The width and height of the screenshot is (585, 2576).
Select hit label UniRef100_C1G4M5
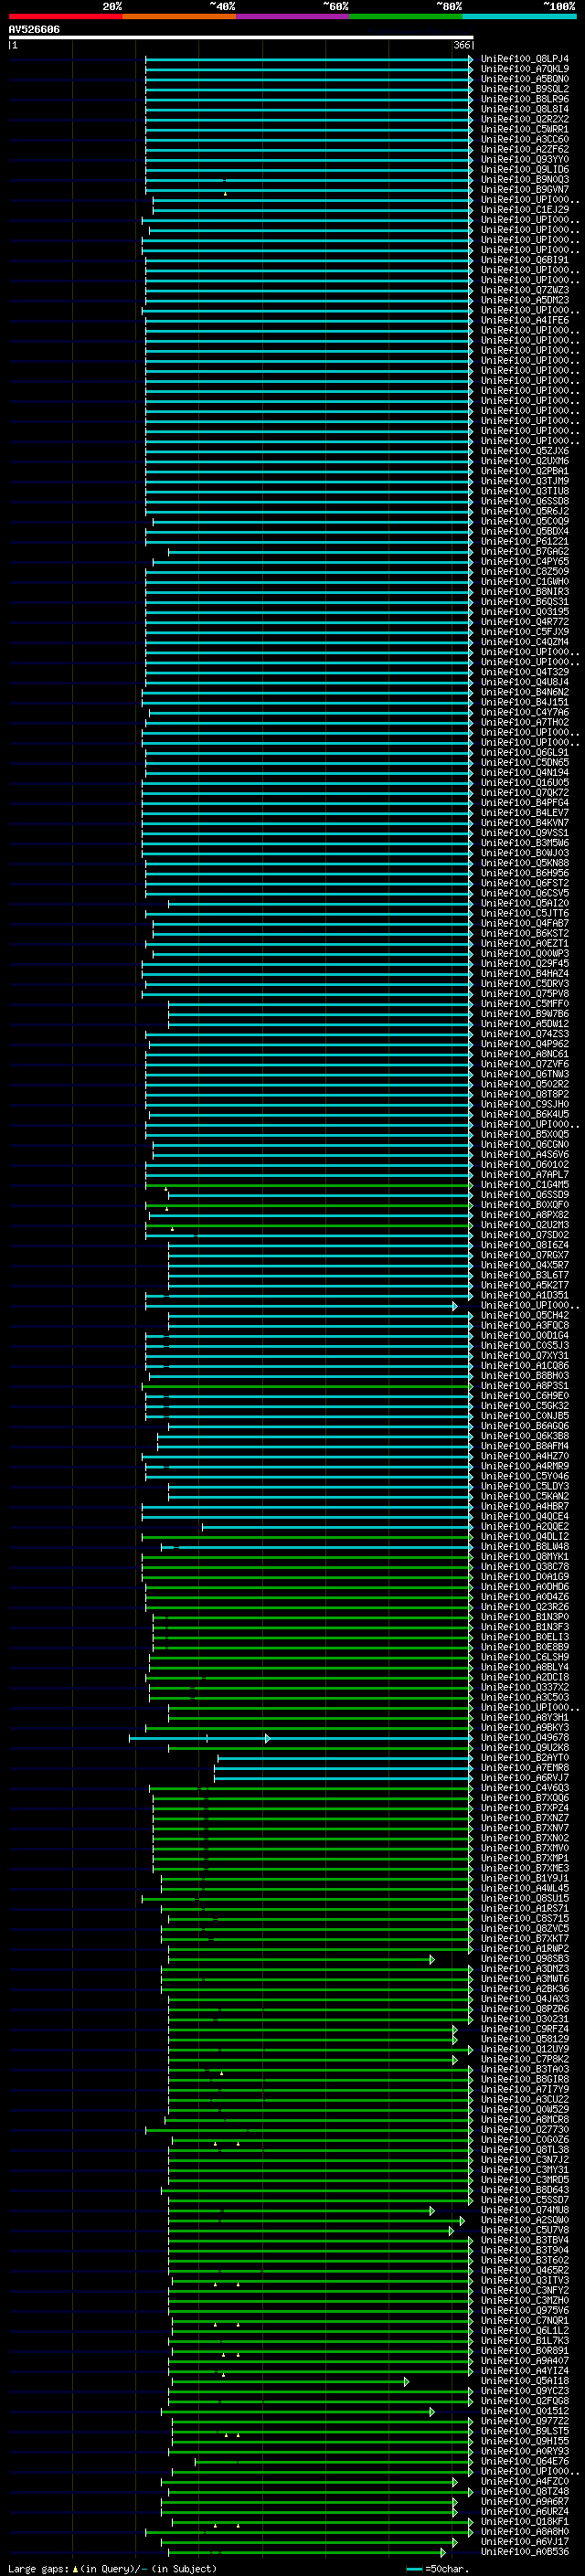pyautogui.click(x=525, y=1185)
